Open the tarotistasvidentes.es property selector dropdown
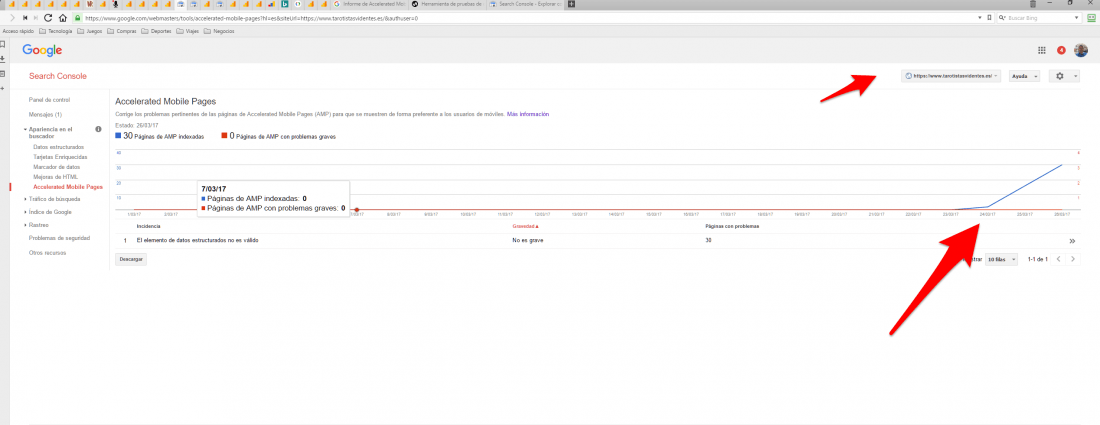Viewport: 1100px width, 425px height. click(x=951, y=76)
